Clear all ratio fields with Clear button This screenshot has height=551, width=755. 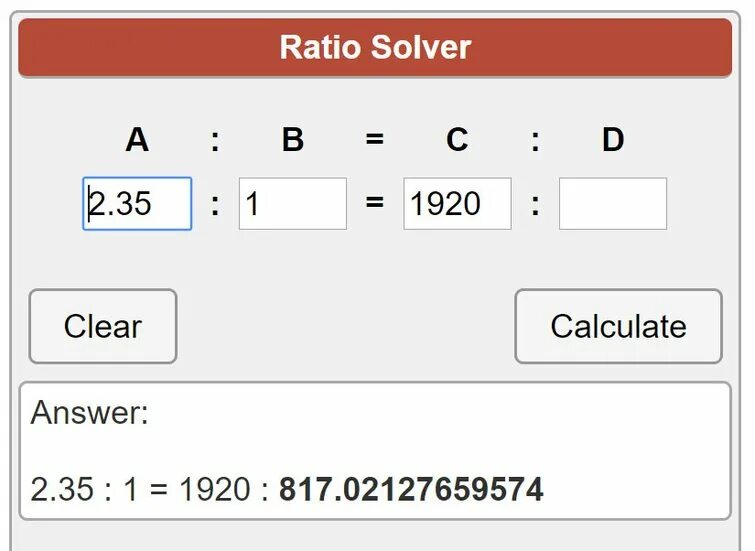103,326
